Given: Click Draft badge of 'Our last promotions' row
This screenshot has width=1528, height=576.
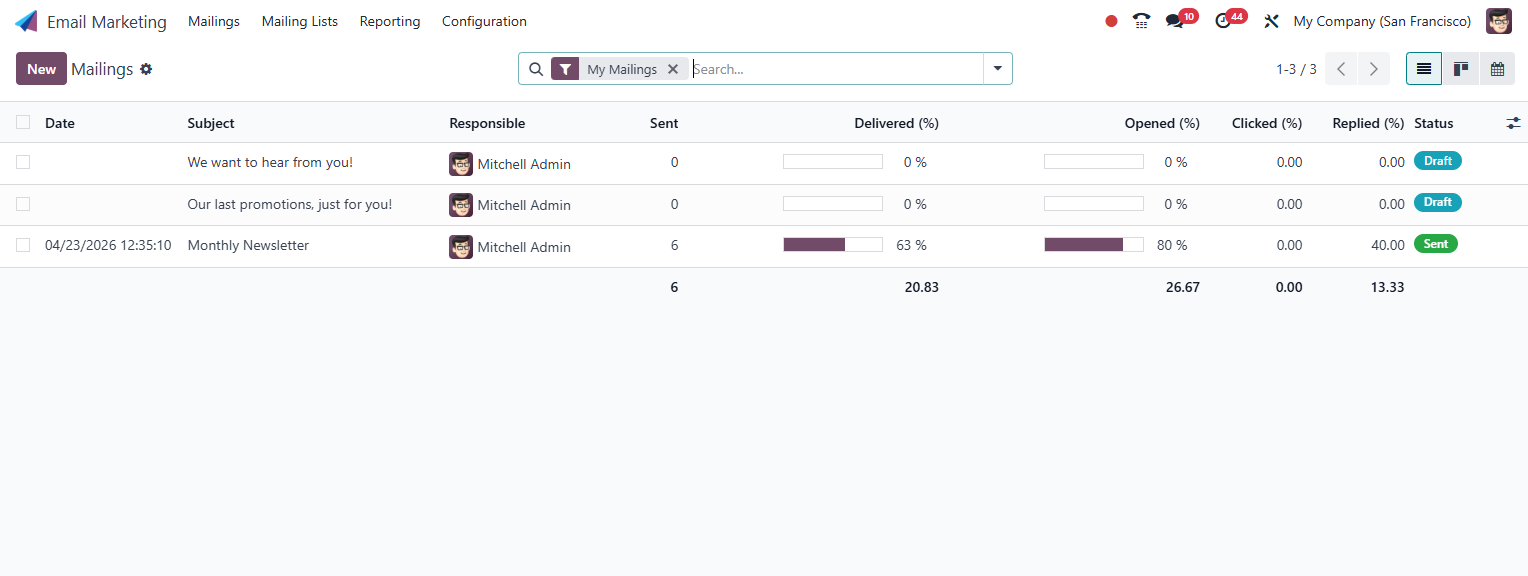Looking at the screenshot, I should click(1438, 202).
